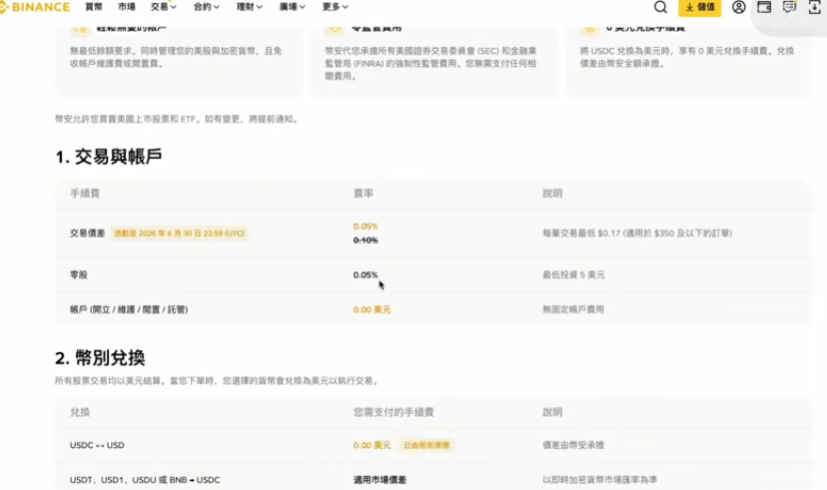Click the '1. 交易與帳戶' heading

108,157
